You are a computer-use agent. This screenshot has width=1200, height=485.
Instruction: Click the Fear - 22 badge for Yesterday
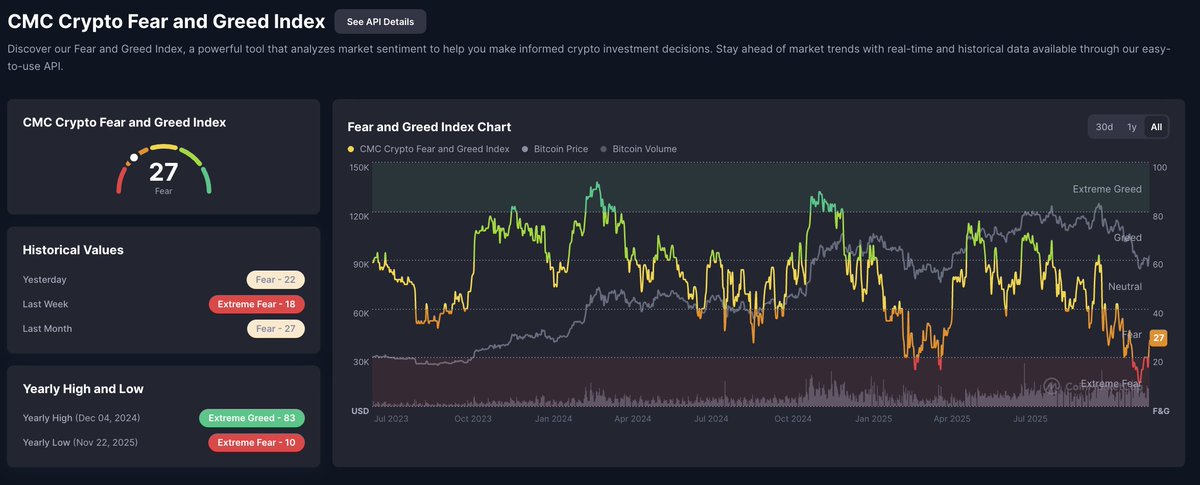(x=276, y=280)
